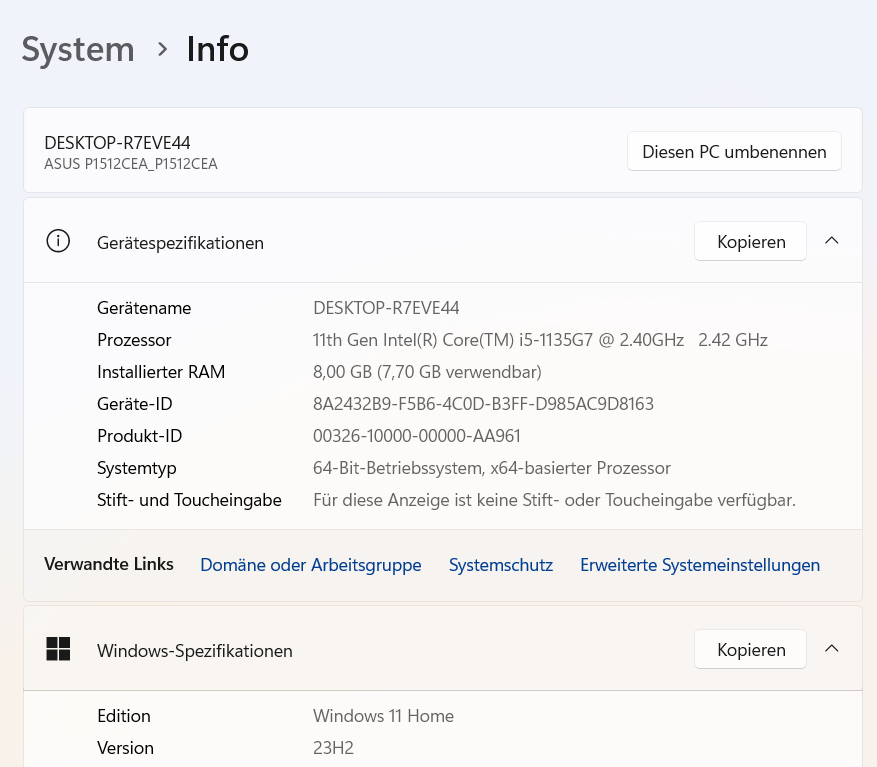Click the Geräte-ID label
Image resolution: width=877 pixels, height=767 pixels.
(135, 403)
